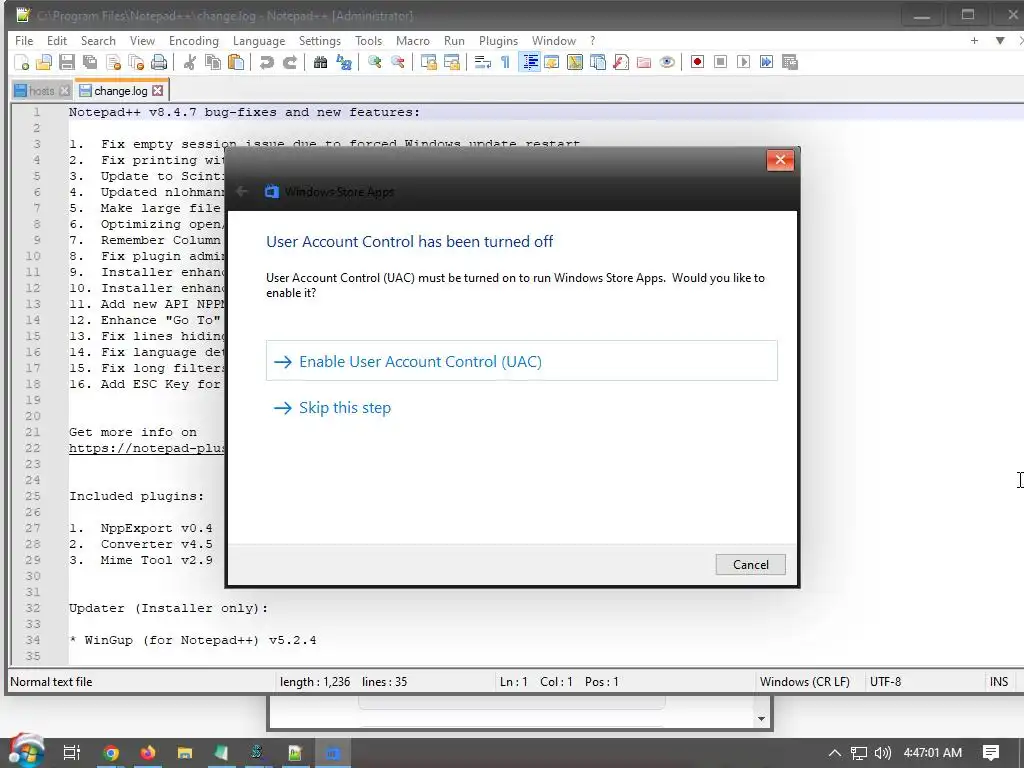Click Run macro multiple times icon
This screenshot has height=768, width=1024.
click(766, 62)
